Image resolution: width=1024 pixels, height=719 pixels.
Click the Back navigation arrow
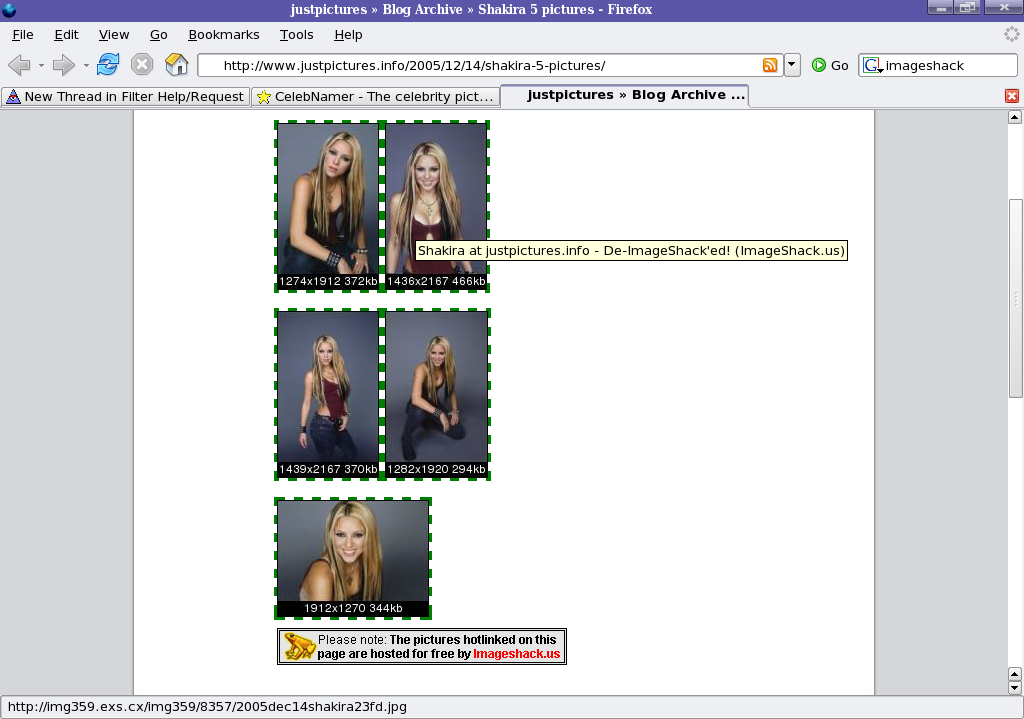[18, 65]
